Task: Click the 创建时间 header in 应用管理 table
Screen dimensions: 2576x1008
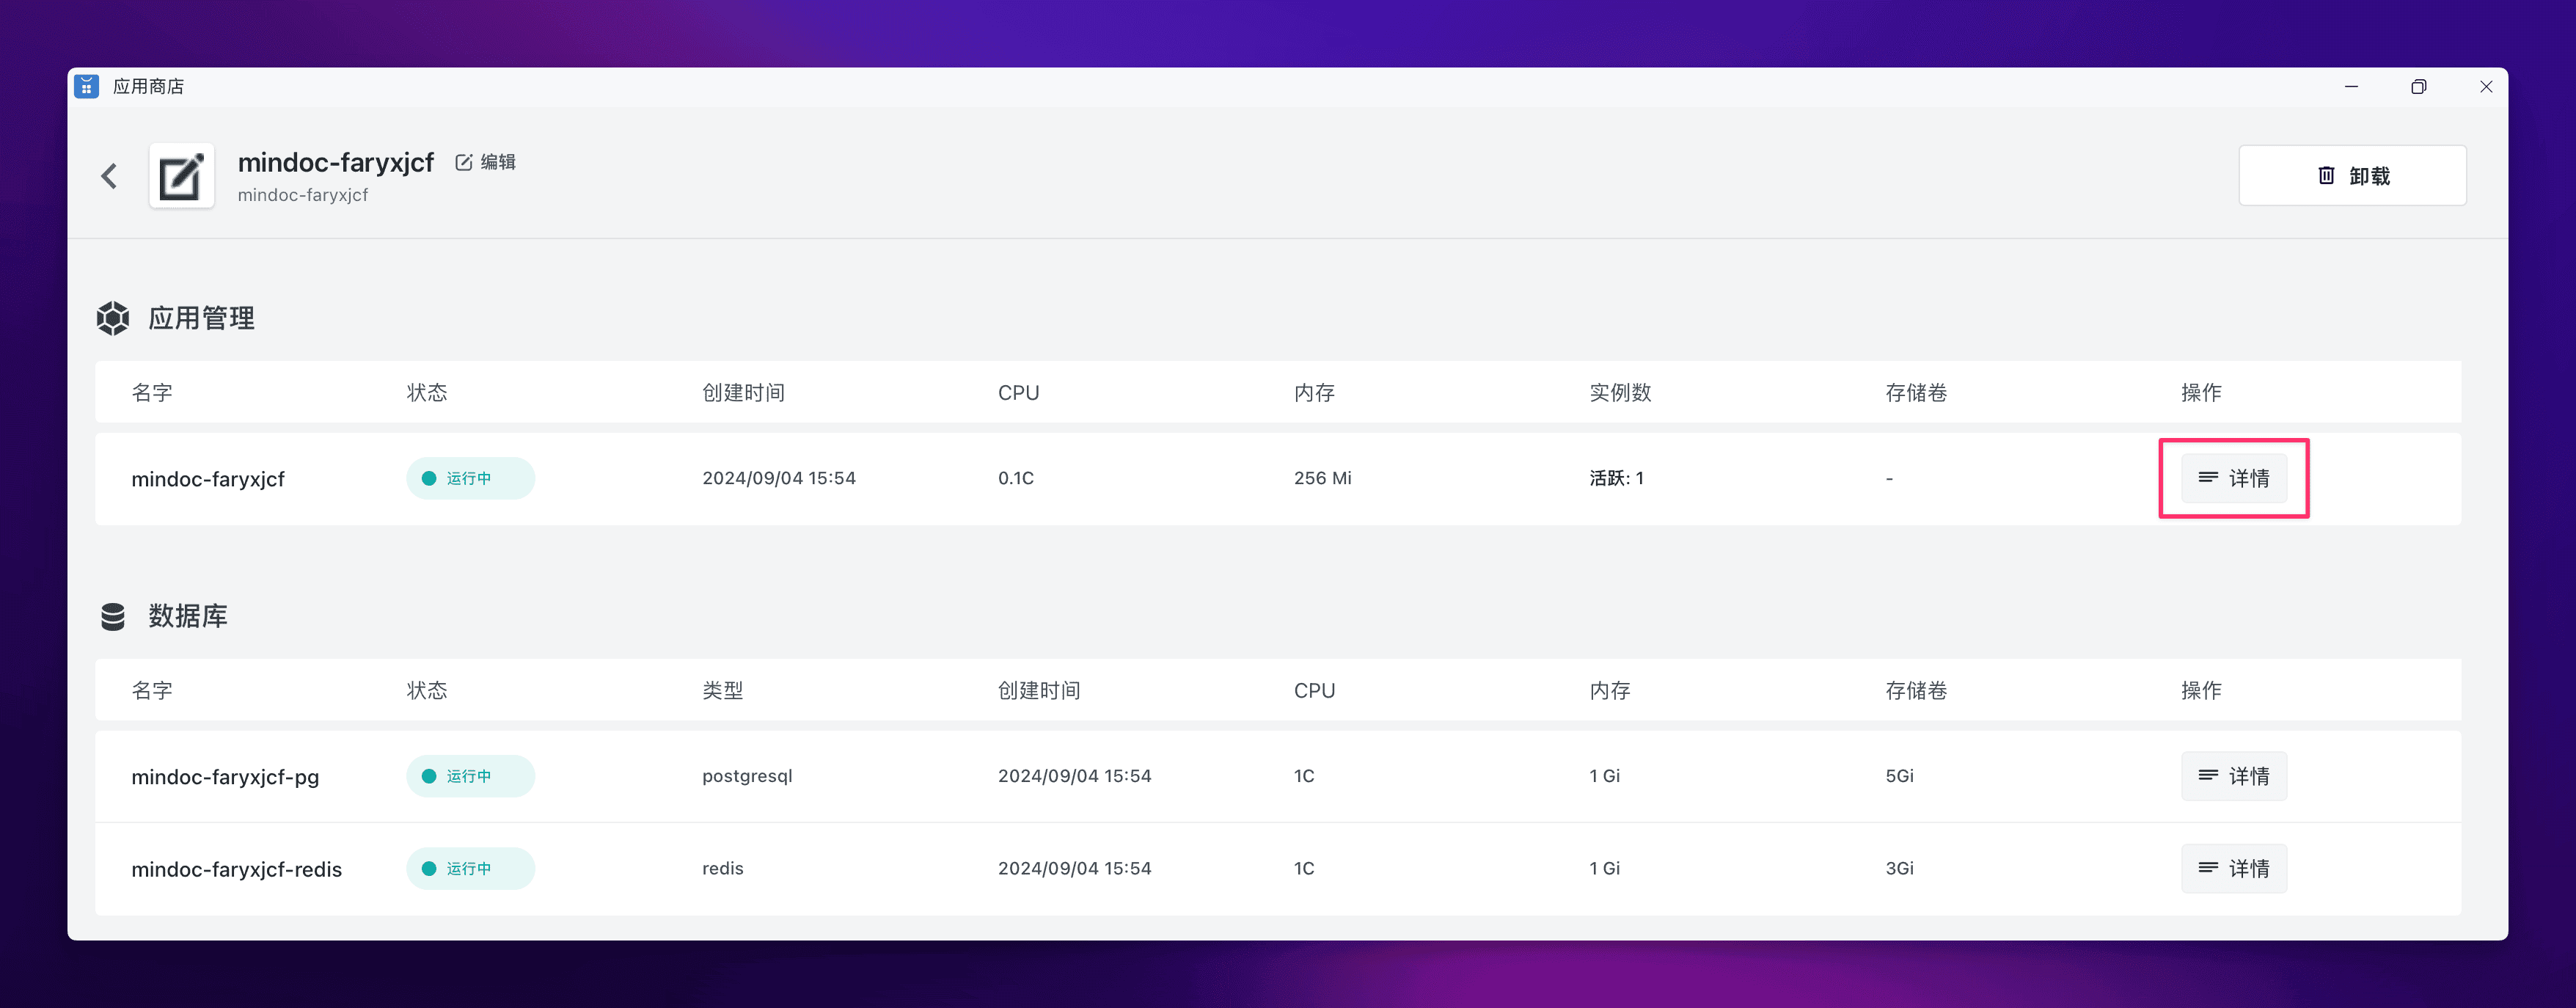Action: (743, 392)
